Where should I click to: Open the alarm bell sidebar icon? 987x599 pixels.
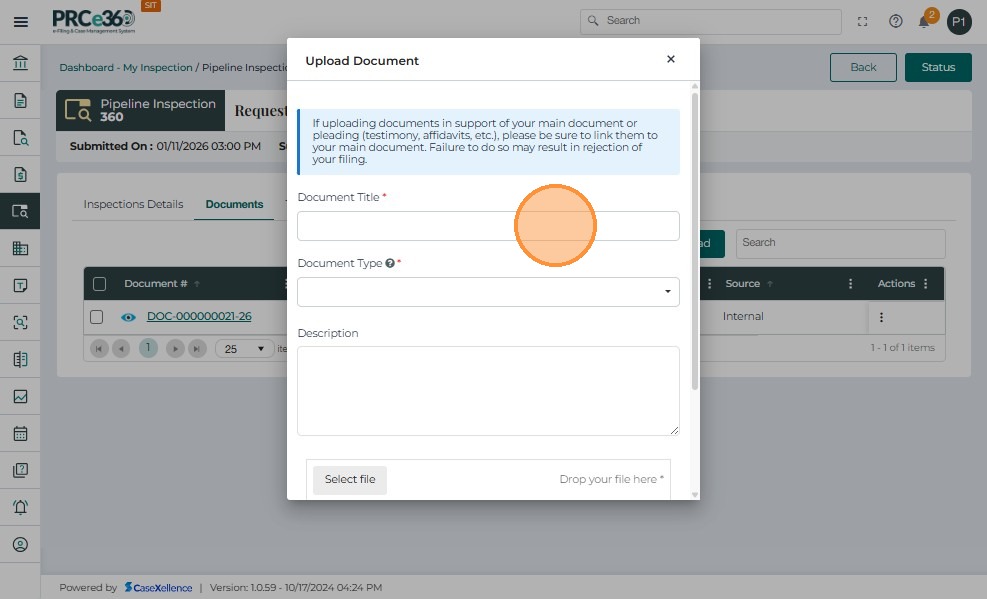click(20, 507)
